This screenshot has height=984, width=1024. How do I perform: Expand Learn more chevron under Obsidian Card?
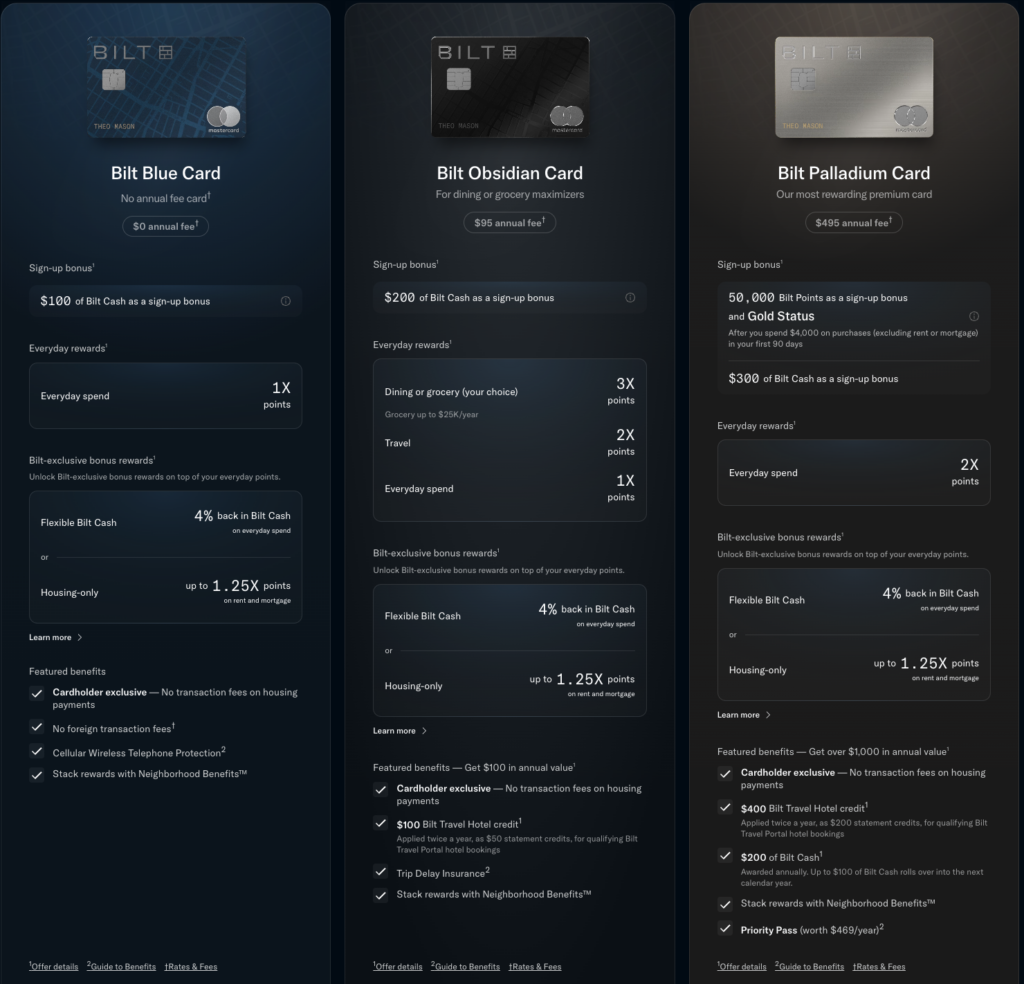click(x=424, y=731)
